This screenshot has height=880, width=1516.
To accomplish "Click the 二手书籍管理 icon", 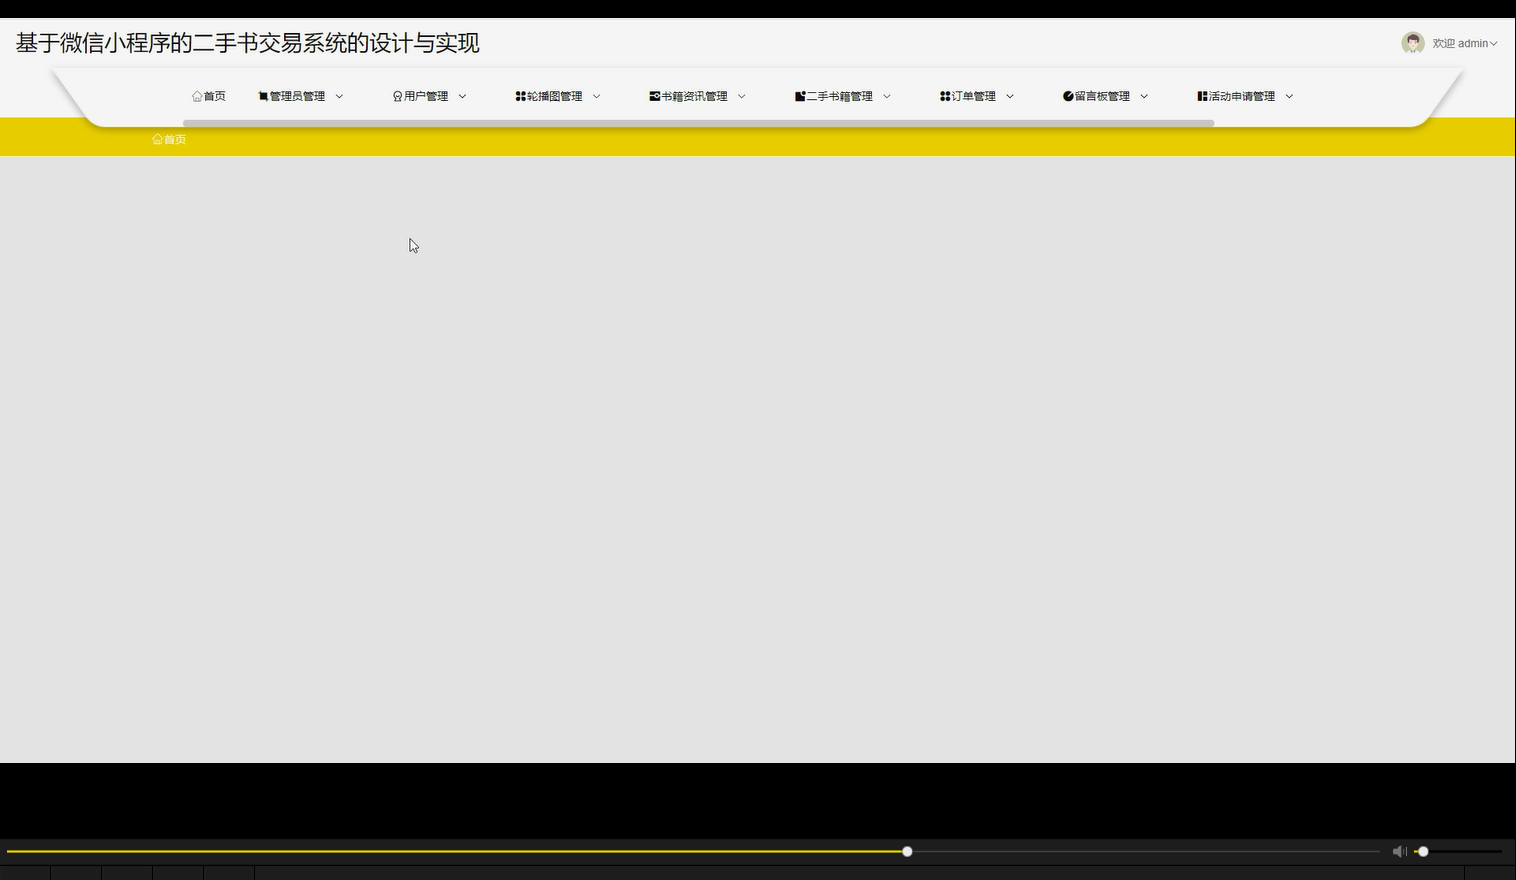I will [800, 97].
